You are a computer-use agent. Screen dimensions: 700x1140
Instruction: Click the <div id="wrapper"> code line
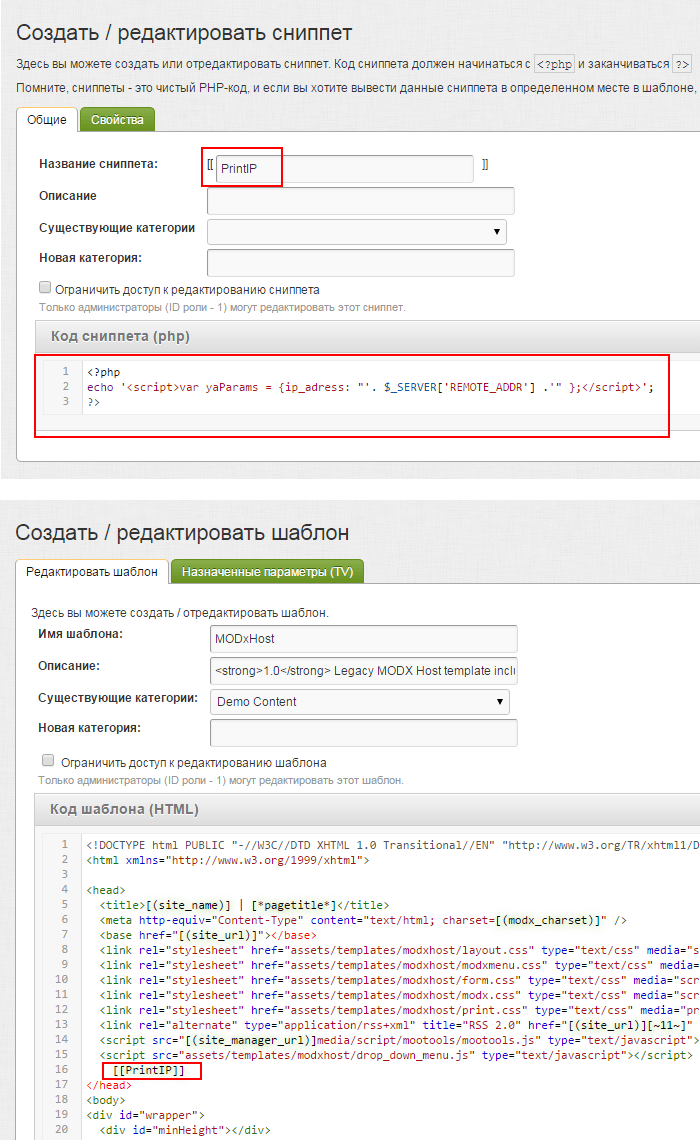(x=145, y=1115)
